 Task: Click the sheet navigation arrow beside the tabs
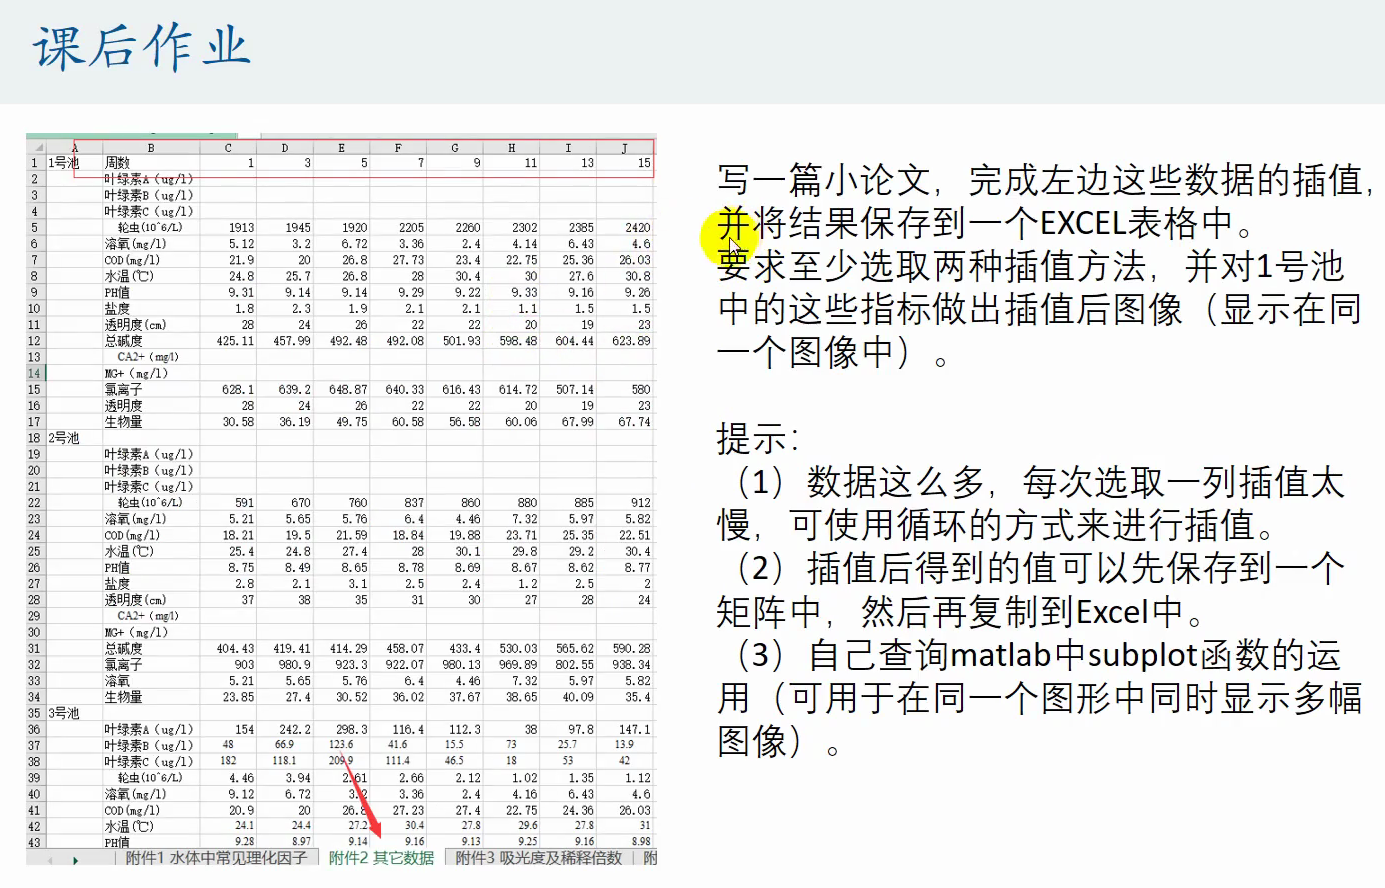pos(75,859)
